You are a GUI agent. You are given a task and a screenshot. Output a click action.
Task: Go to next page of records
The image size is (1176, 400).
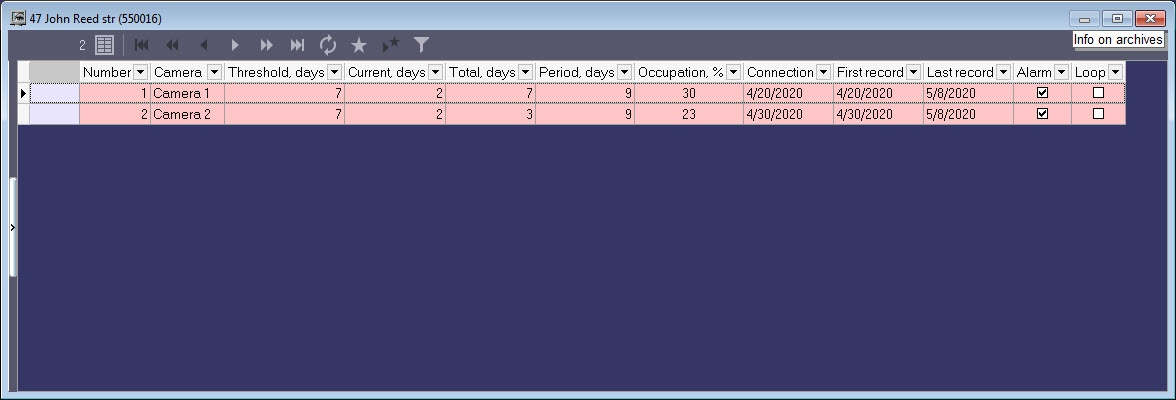(x=266, y=45)
